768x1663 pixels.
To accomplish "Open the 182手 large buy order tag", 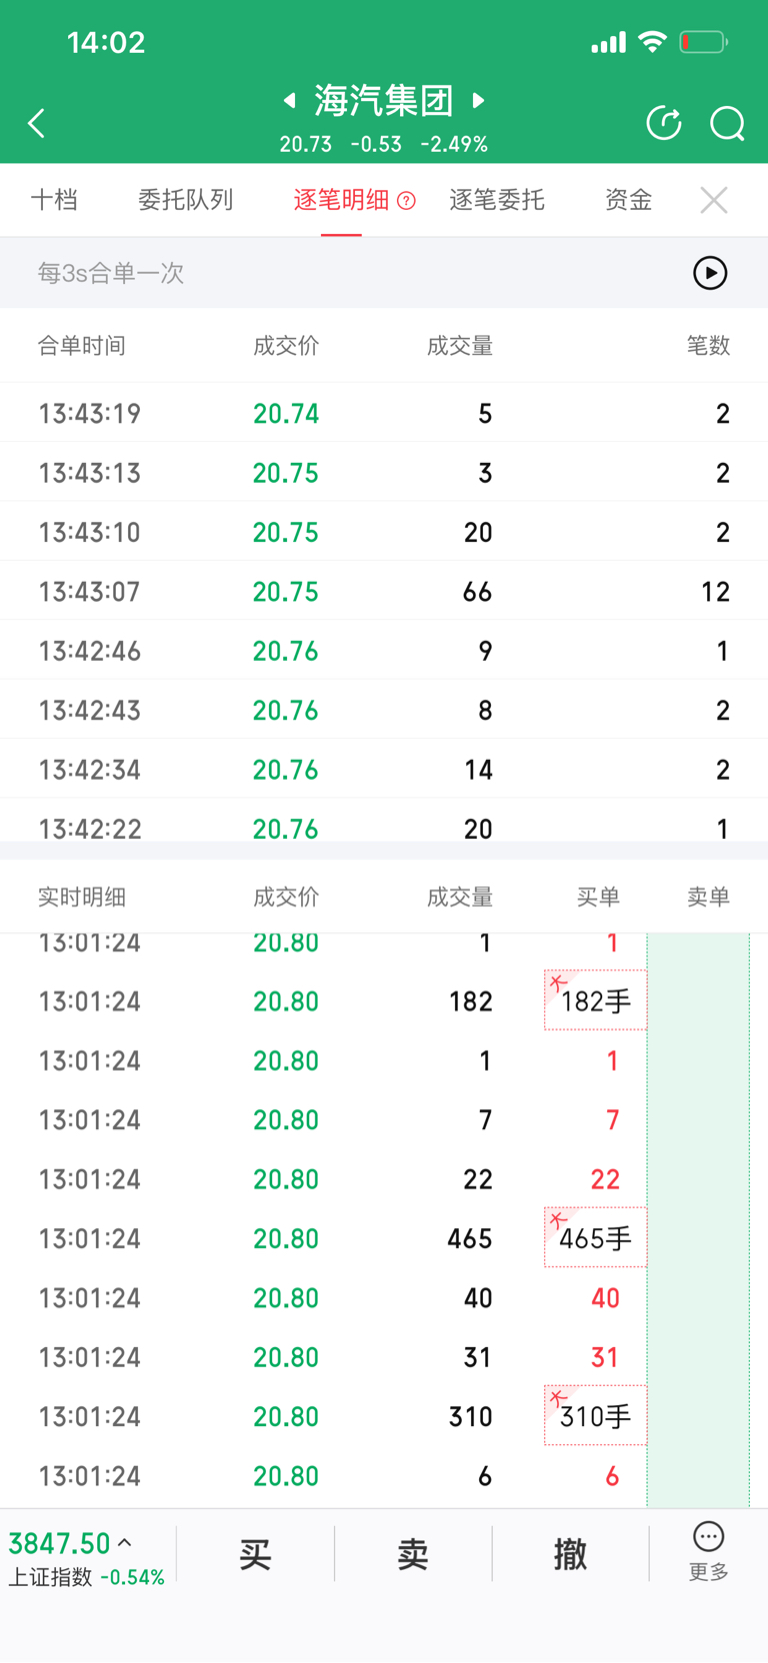I will point(595,1000).
